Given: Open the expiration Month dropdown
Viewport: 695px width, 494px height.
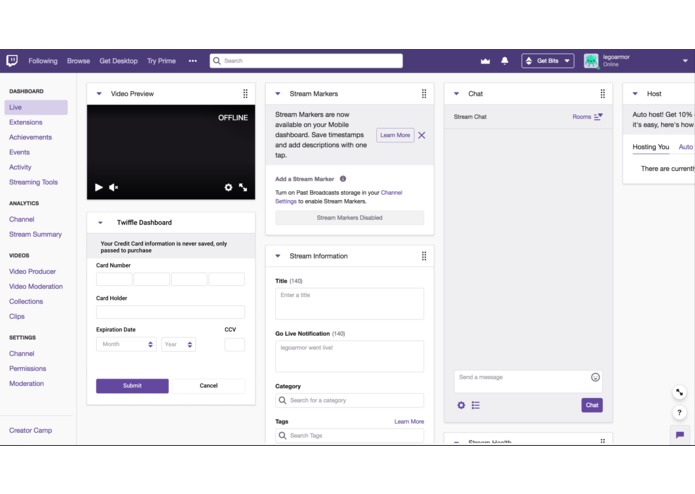Looking at the screenshot, I should 126,344.
